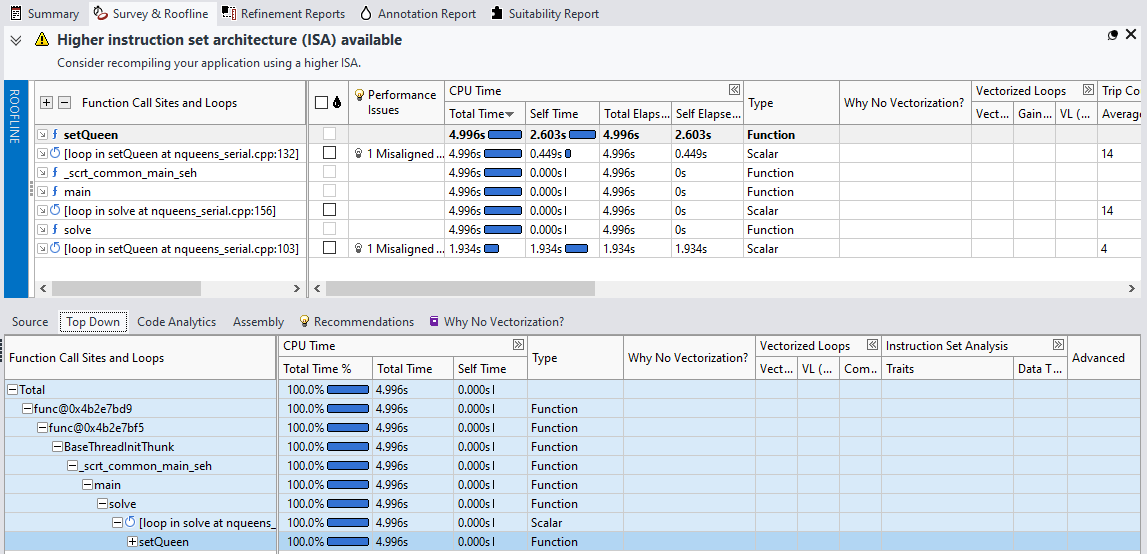
Task: Collapse the ISA warning message chevron
Action: 16,40
